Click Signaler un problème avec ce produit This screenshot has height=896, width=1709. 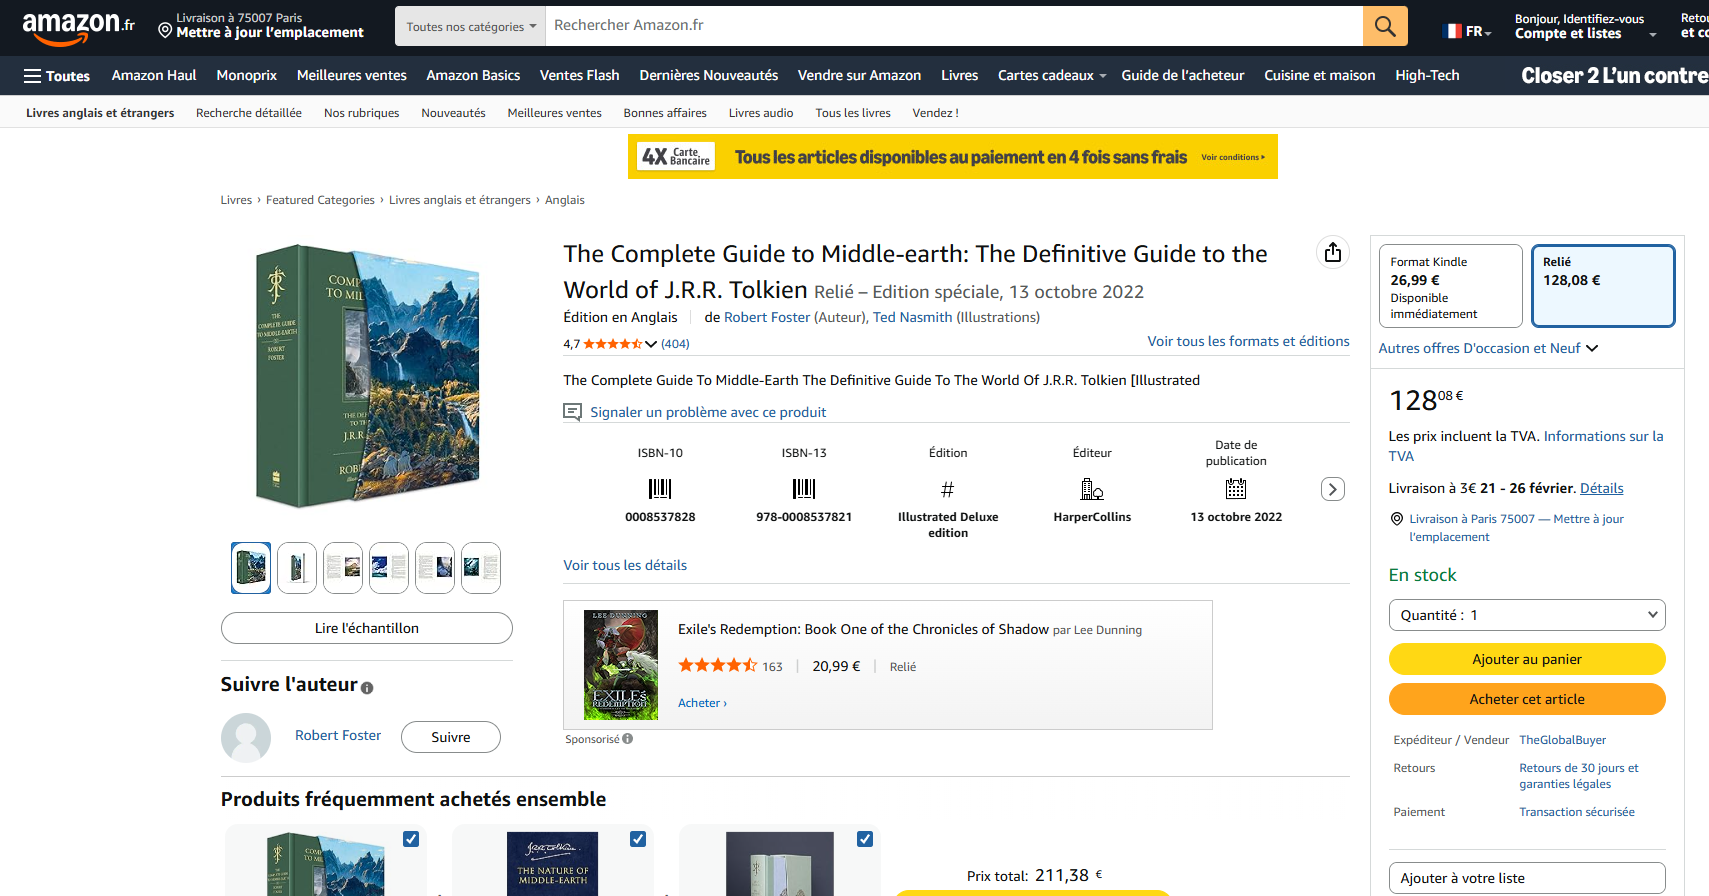pyautogui.click(x=708, y=412)
